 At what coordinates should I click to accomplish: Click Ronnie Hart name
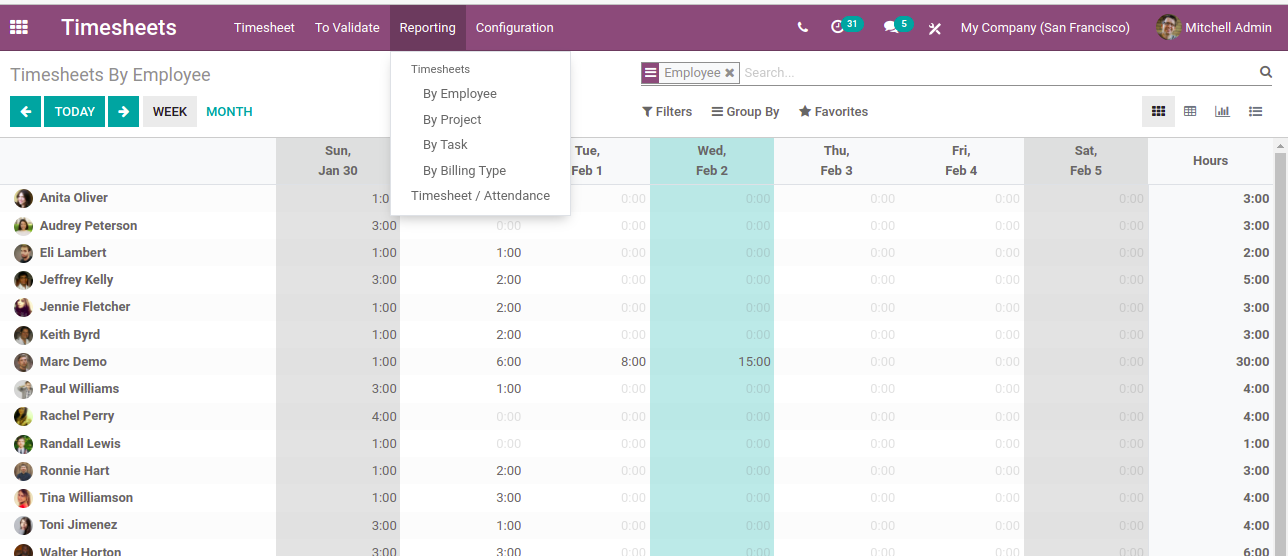[75, 471]
